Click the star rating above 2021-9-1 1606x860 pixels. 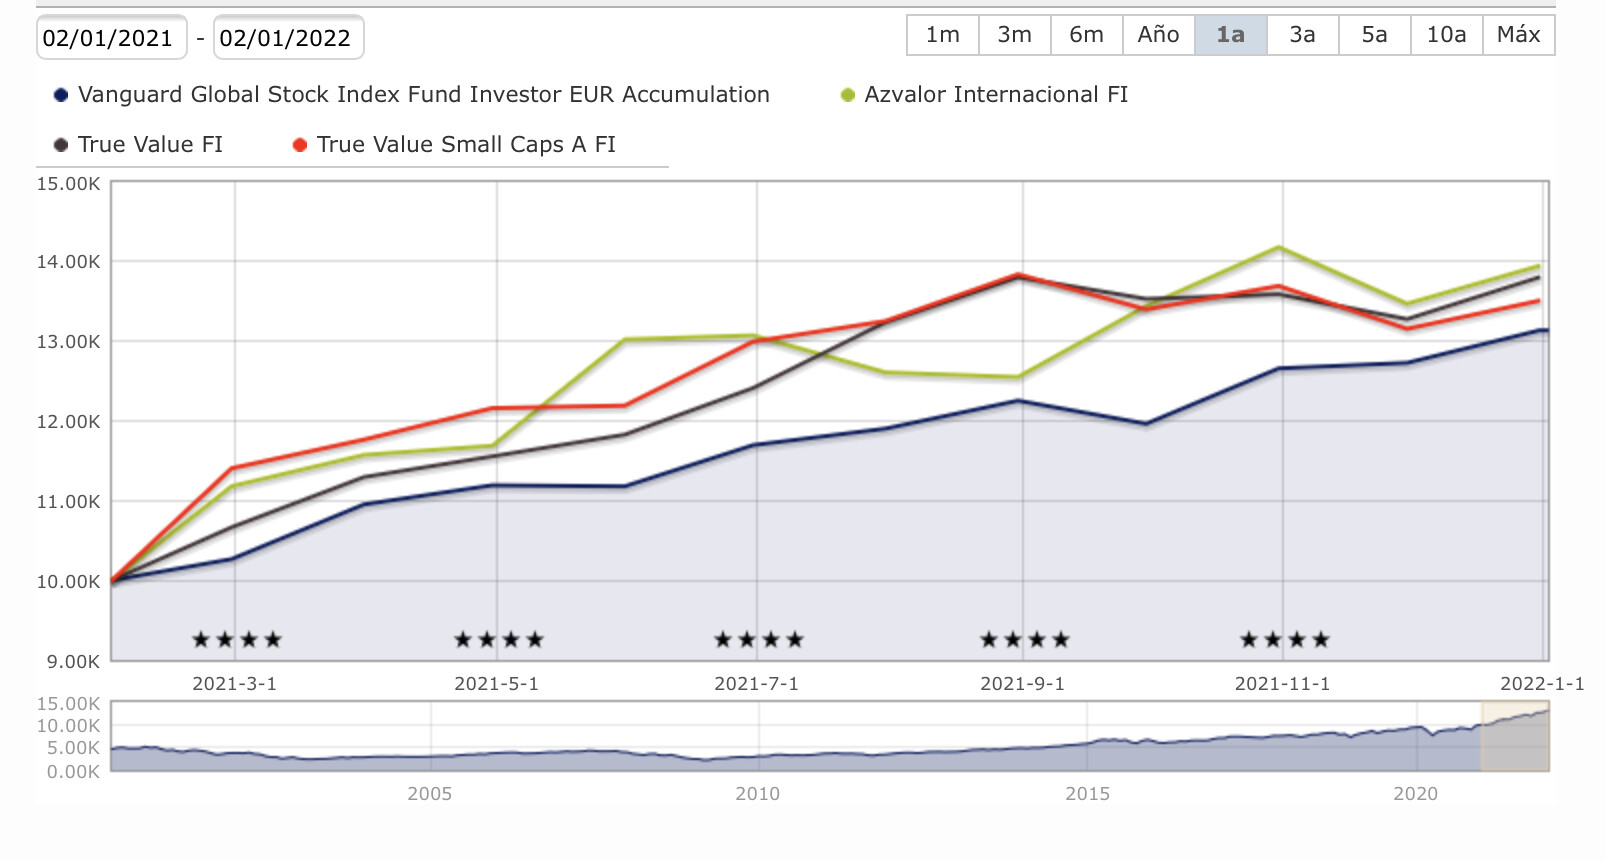(x=1025, y=639)
